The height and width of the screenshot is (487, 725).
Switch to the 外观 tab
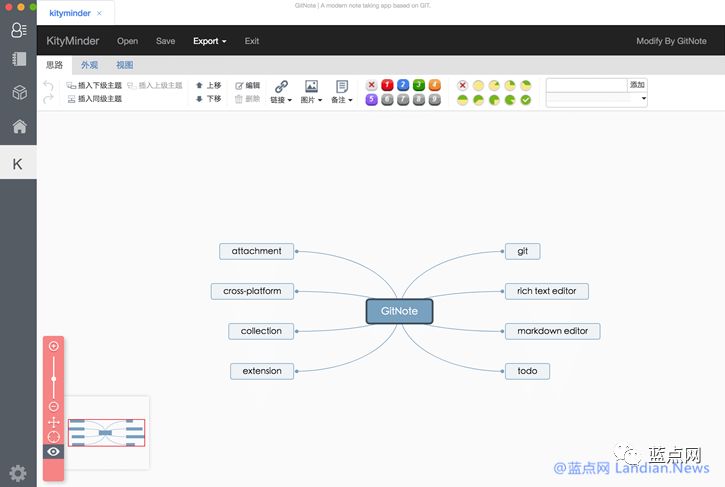pos(89,65)
